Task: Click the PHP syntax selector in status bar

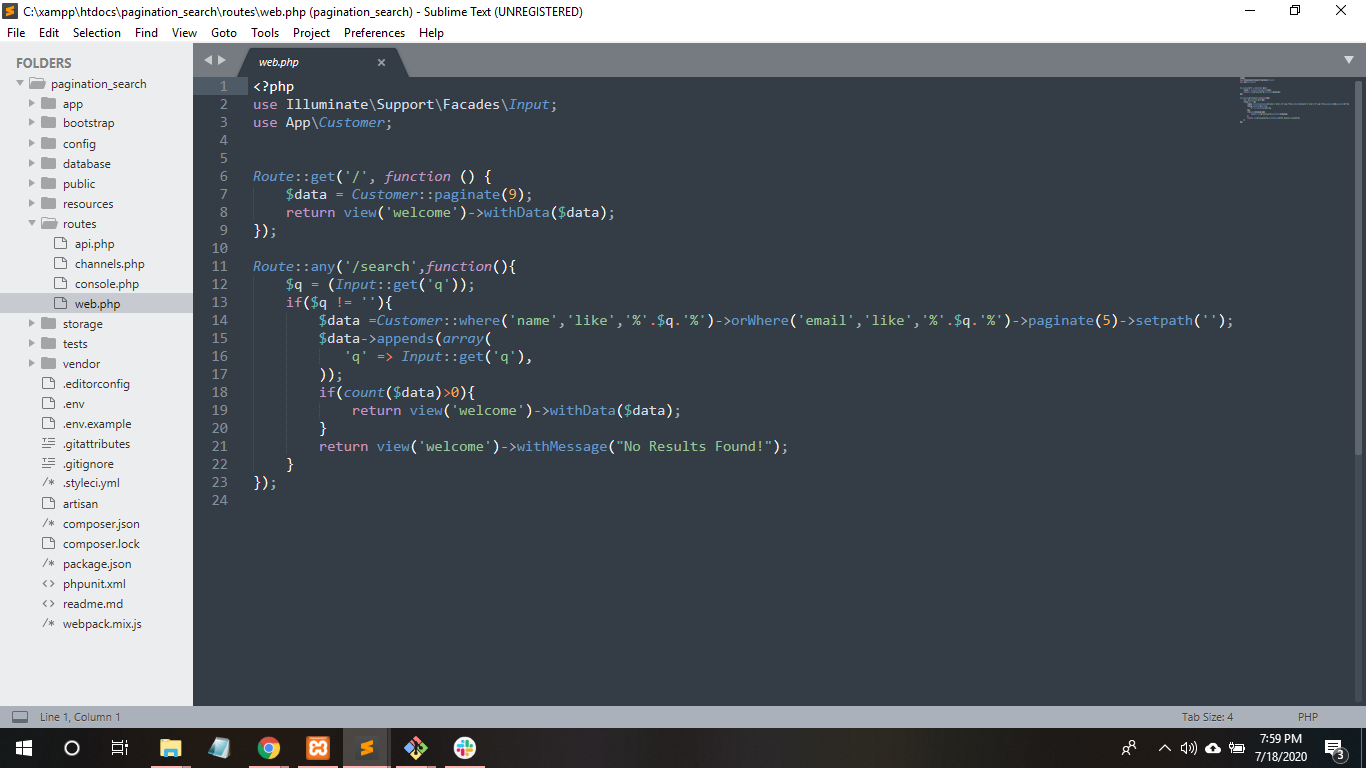Action: [1307, 717]
